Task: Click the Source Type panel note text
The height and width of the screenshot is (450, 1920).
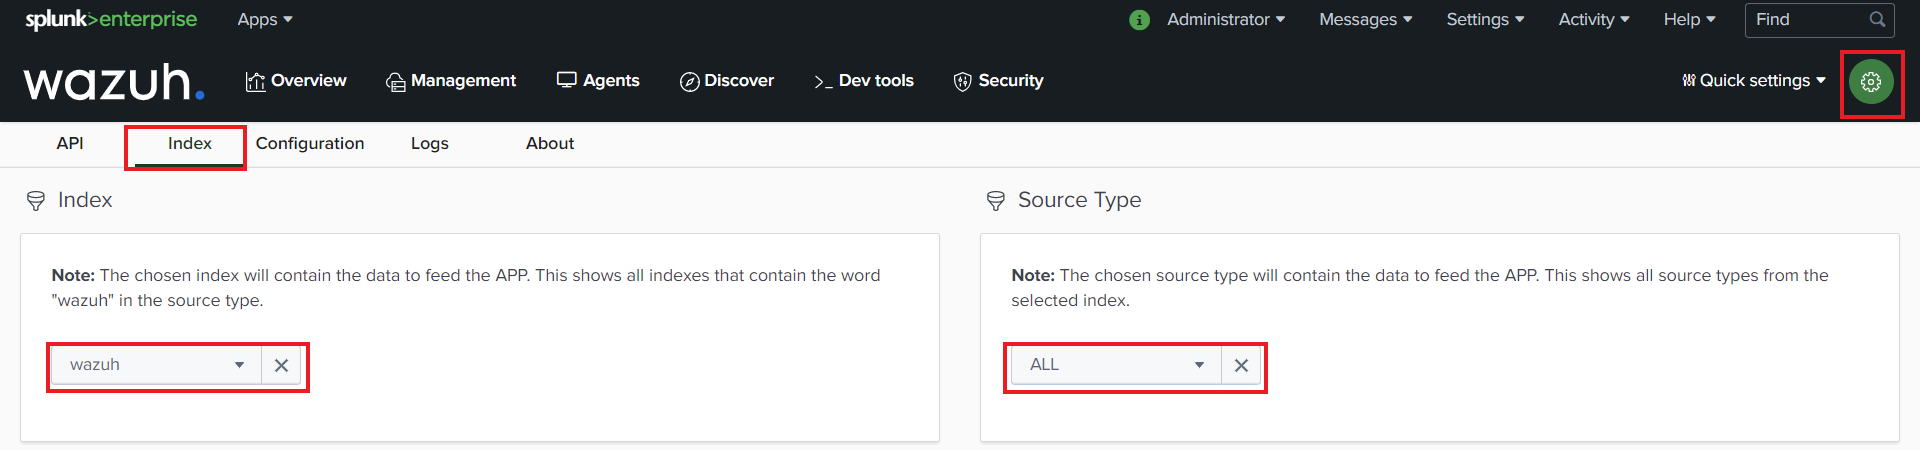Action: coord(1420,288)
